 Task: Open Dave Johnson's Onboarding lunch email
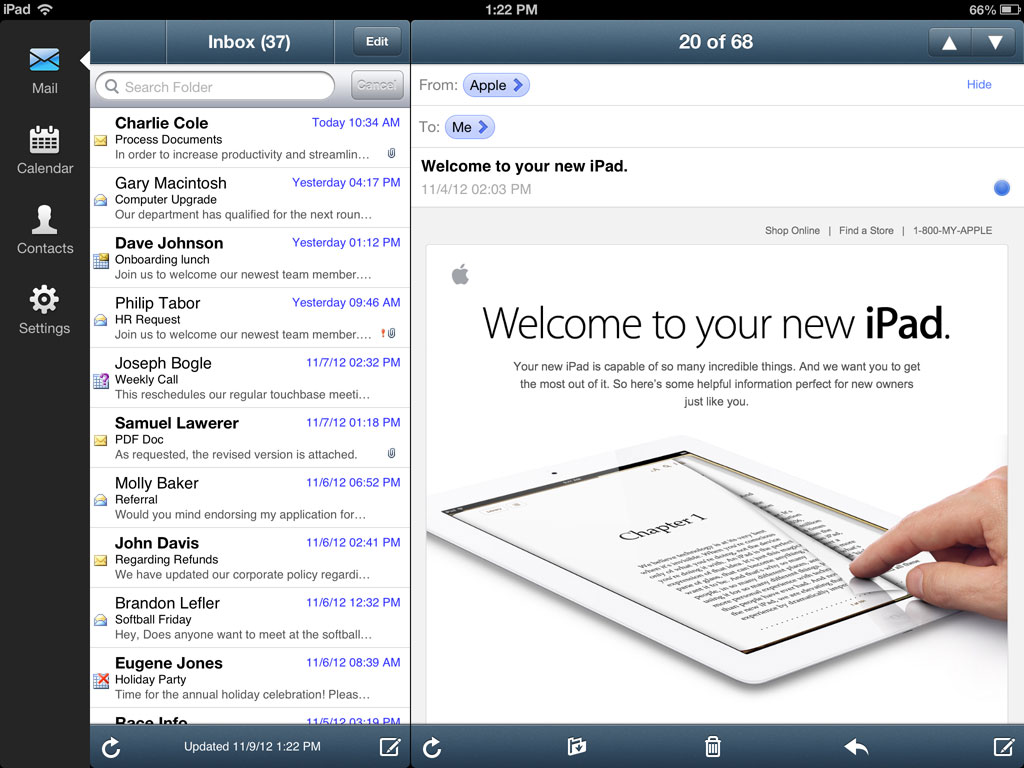click(x=248, y=258)
